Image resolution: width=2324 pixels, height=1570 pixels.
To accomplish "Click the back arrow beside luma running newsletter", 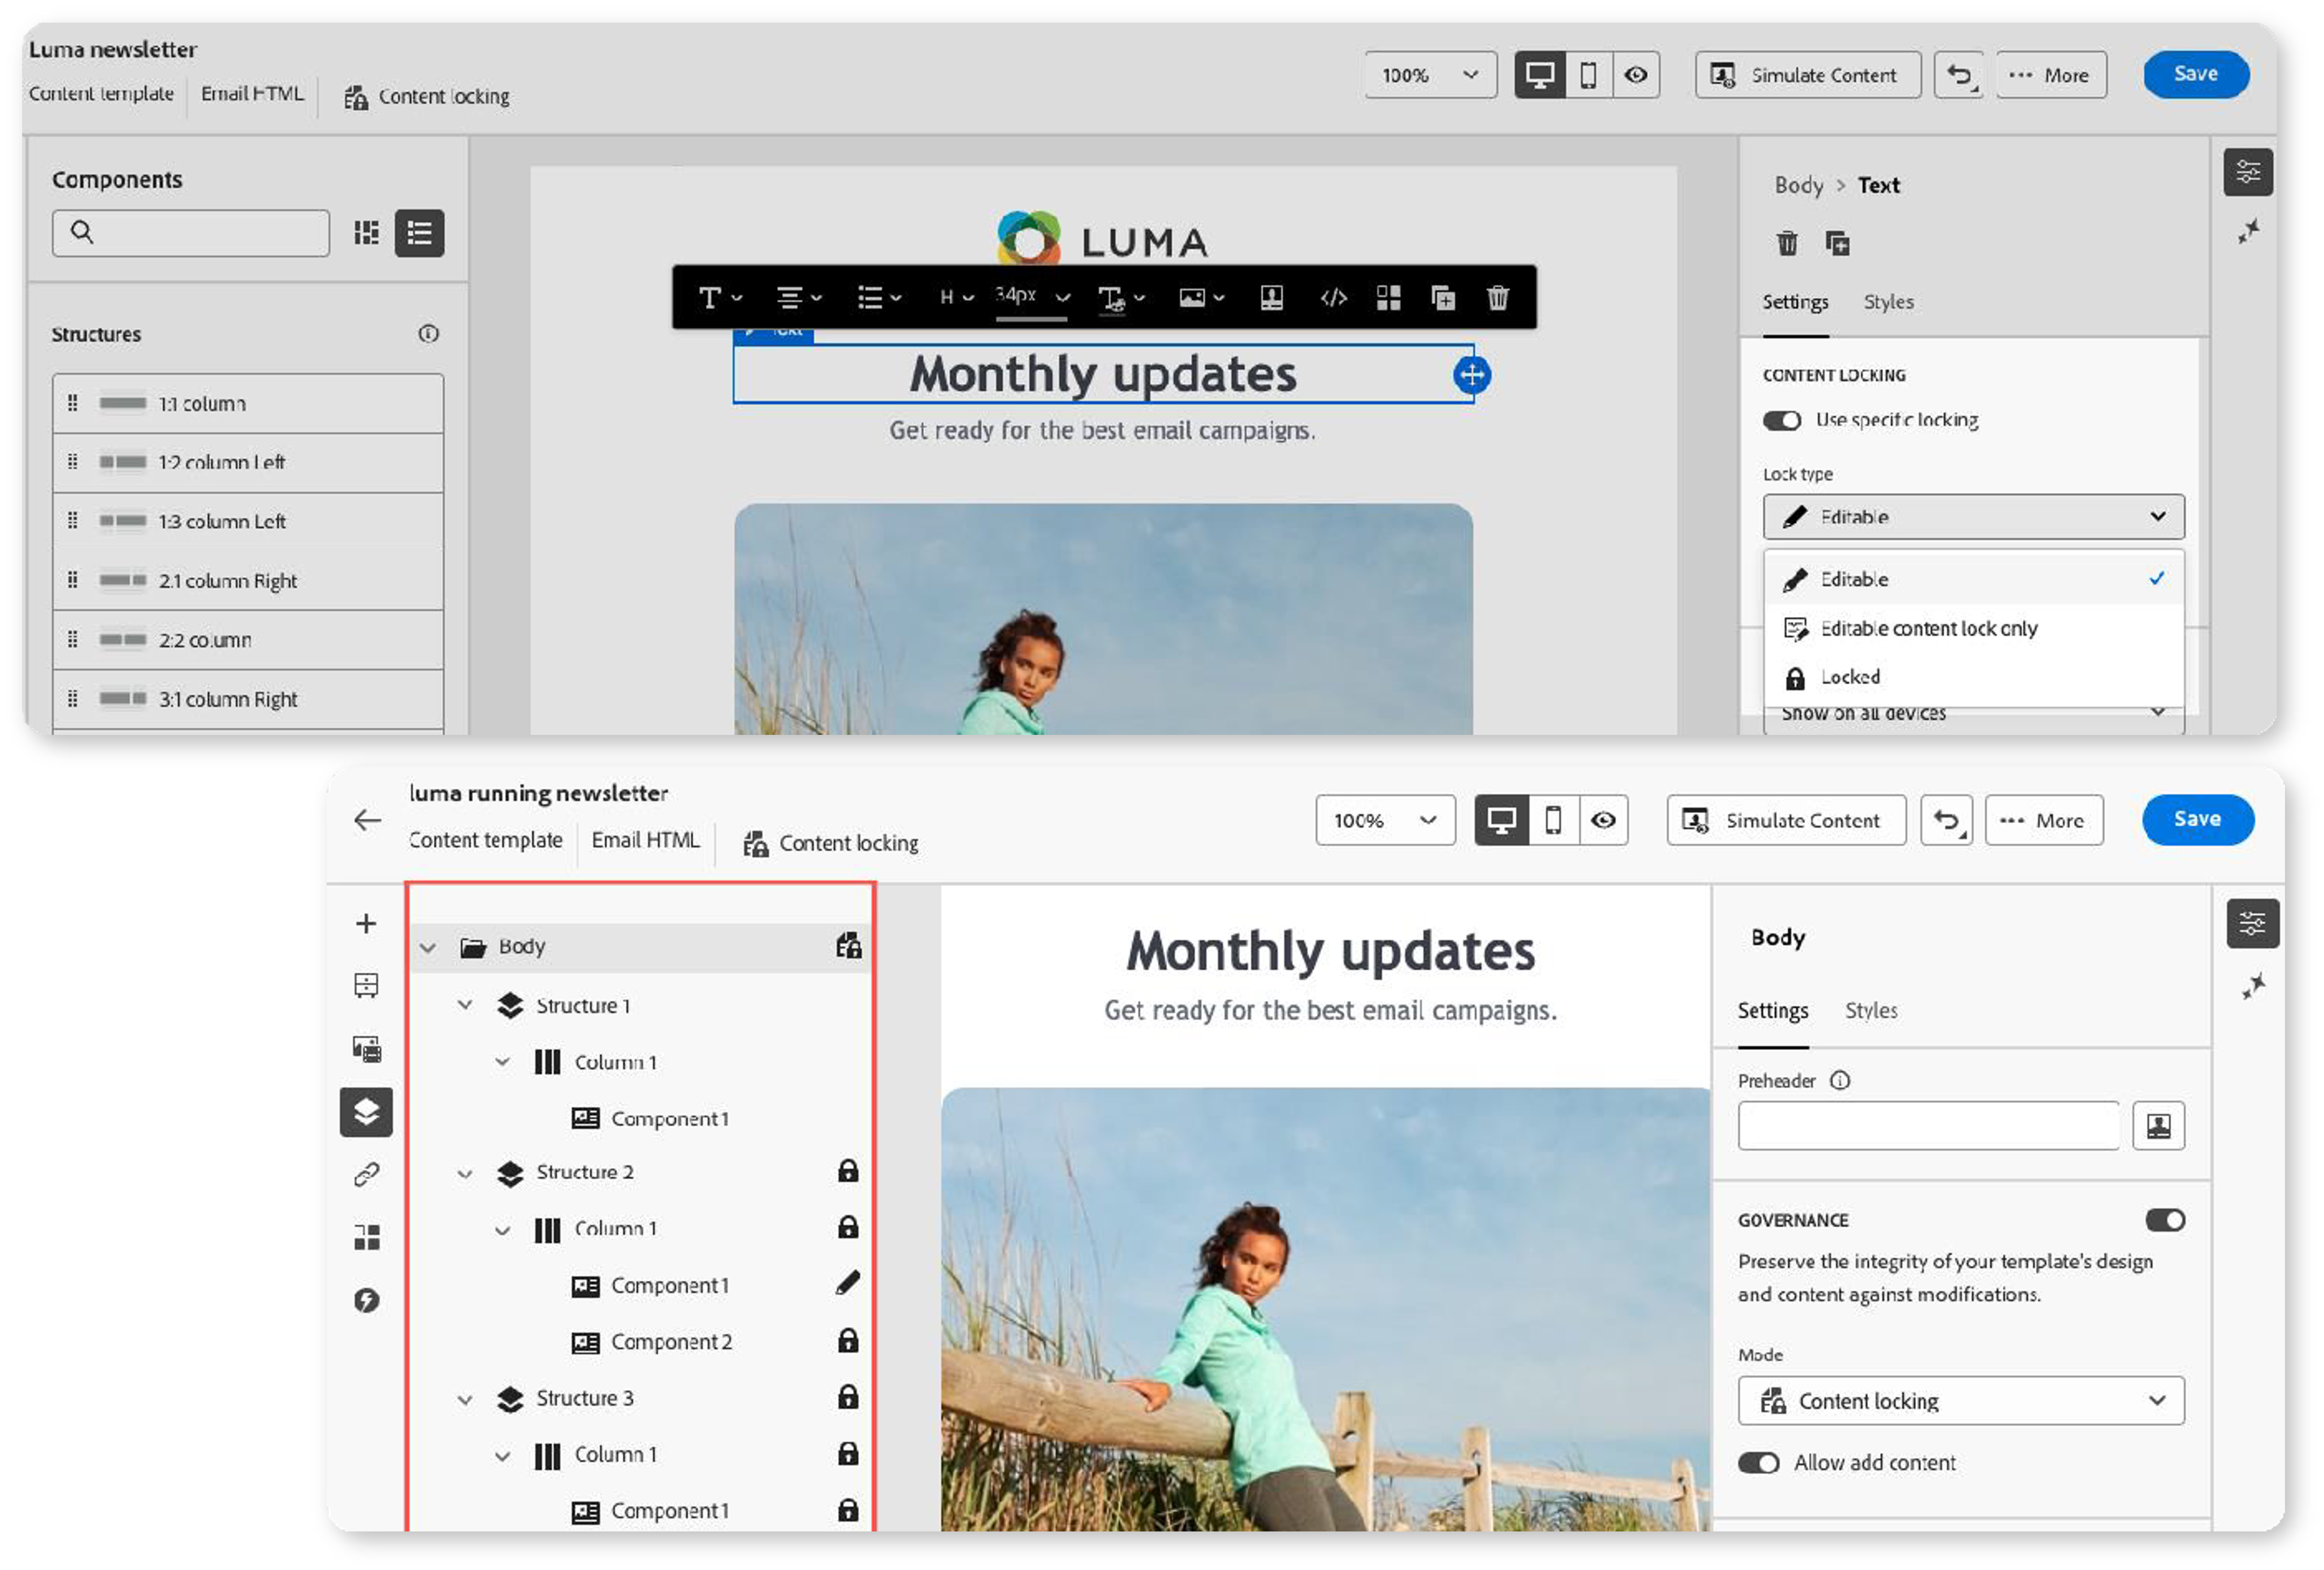I will tap(367, 820).
